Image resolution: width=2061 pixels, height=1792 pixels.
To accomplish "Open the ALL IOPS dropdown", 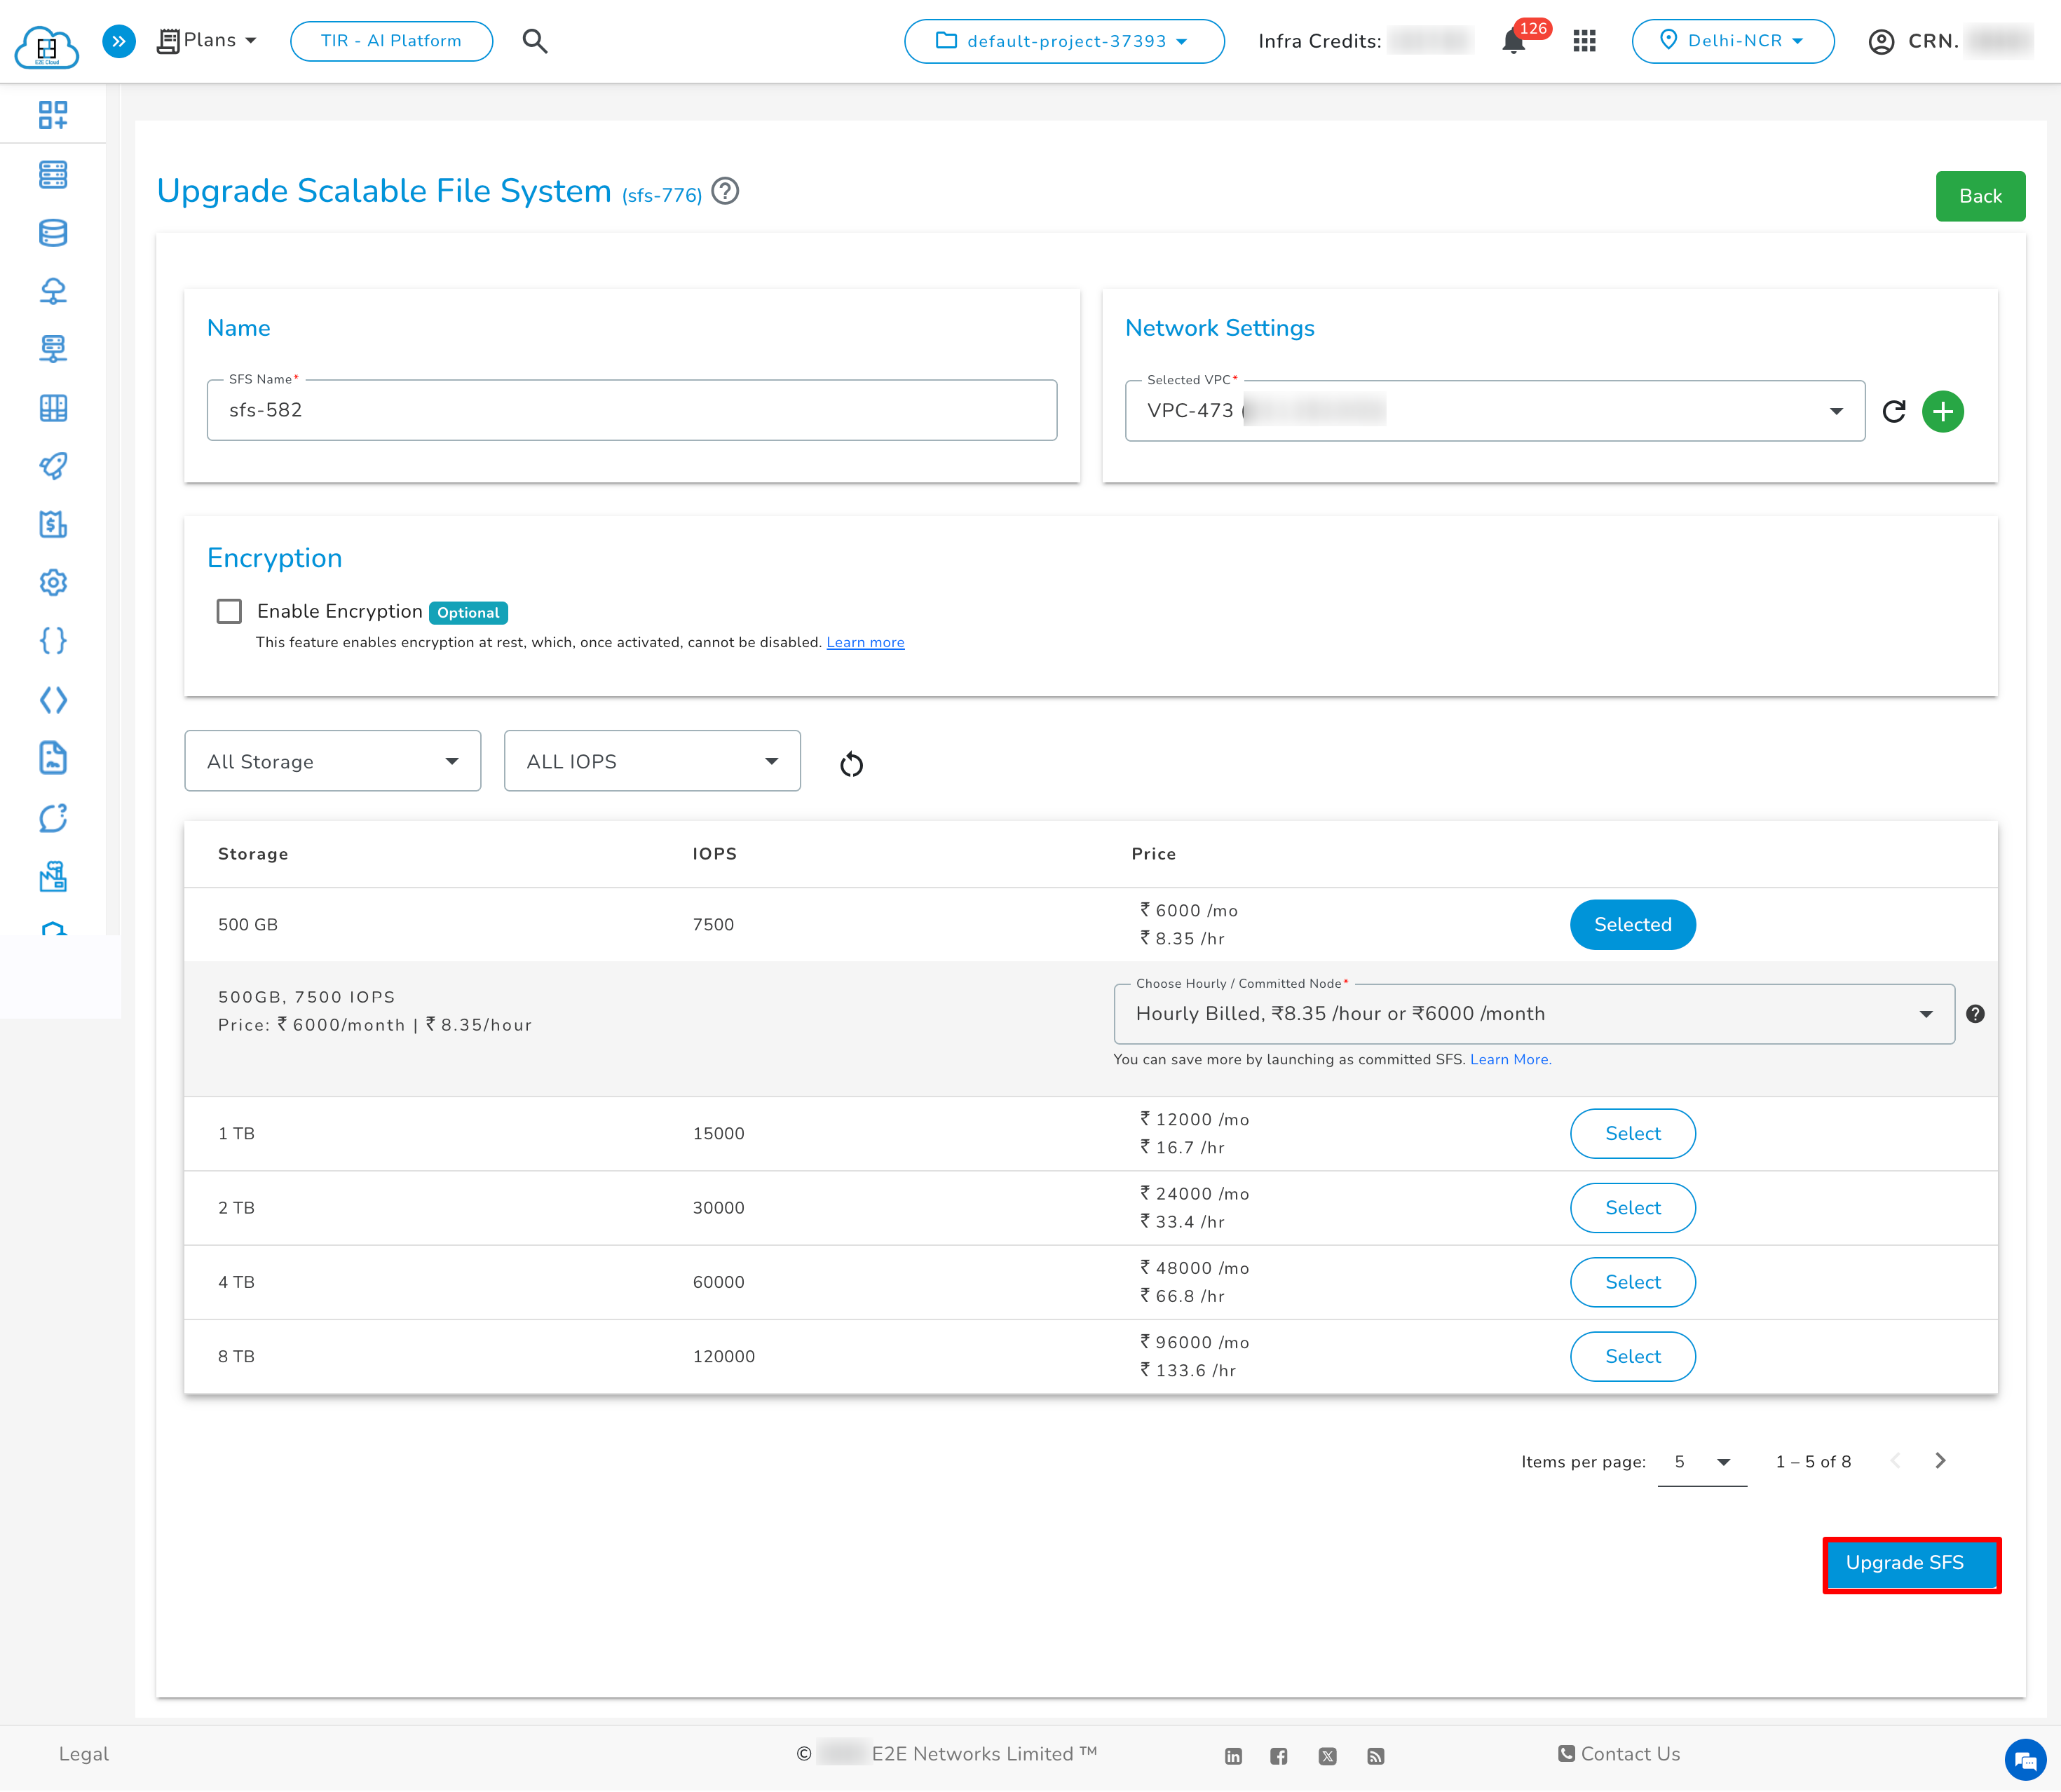I will pyautogui.click(x=651, y=761).
